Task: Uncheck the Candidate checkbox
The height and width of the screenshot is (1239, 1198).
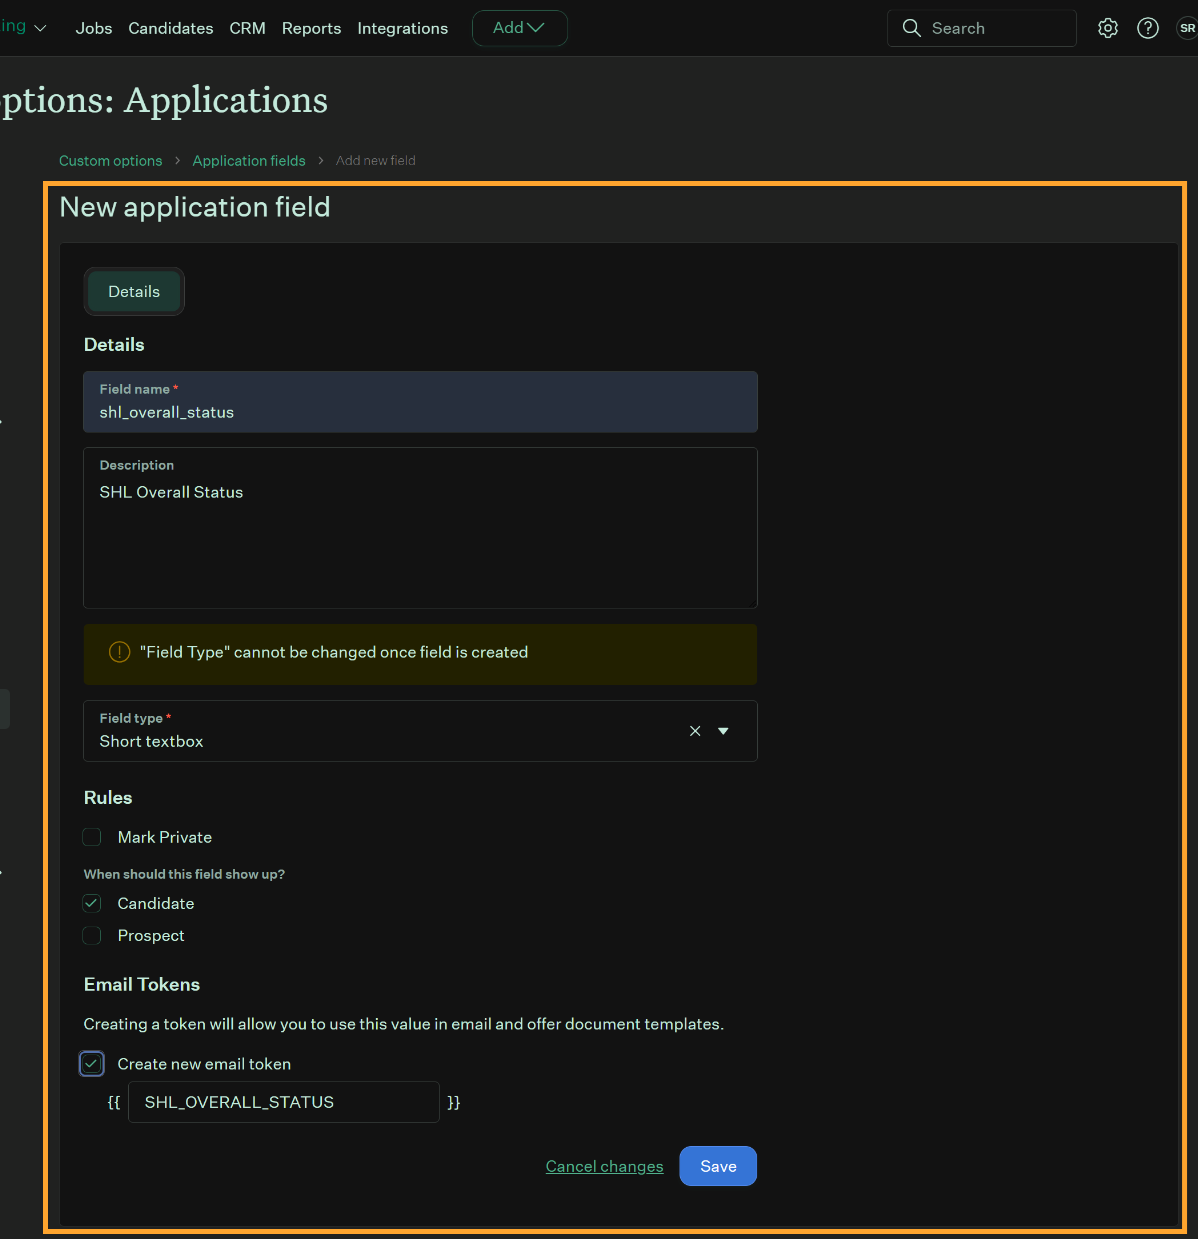Action: pyautogui.click(x=92, y=903)
